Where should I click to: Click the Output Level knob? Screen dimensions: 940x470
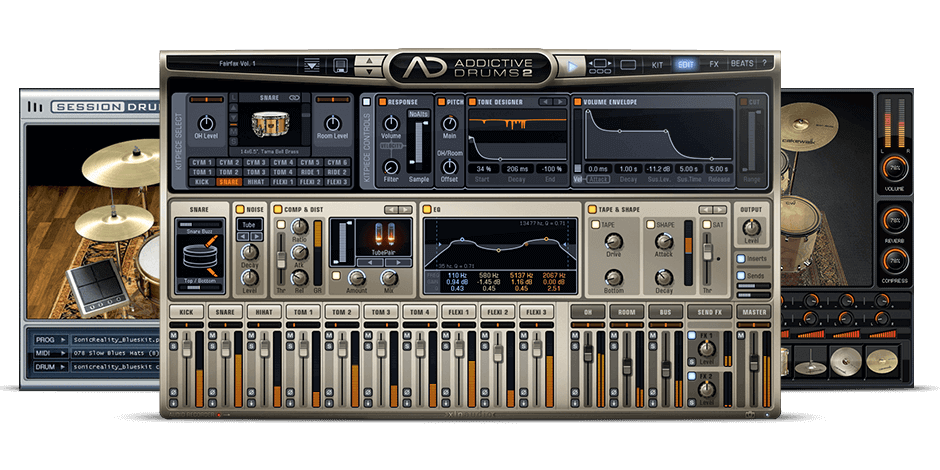point(751,228)
